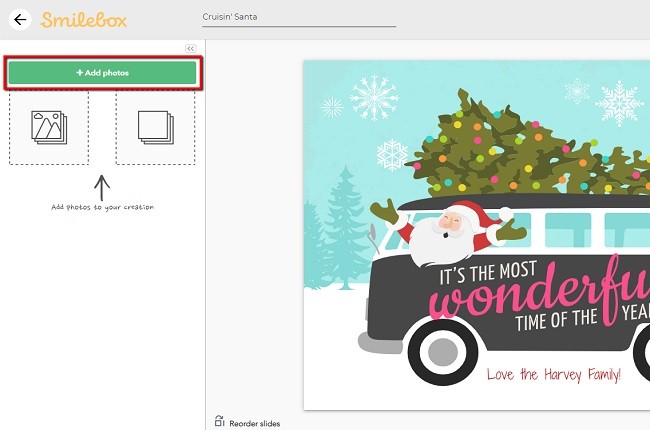Select the Love the Harvey Family text

click(553, 374)
